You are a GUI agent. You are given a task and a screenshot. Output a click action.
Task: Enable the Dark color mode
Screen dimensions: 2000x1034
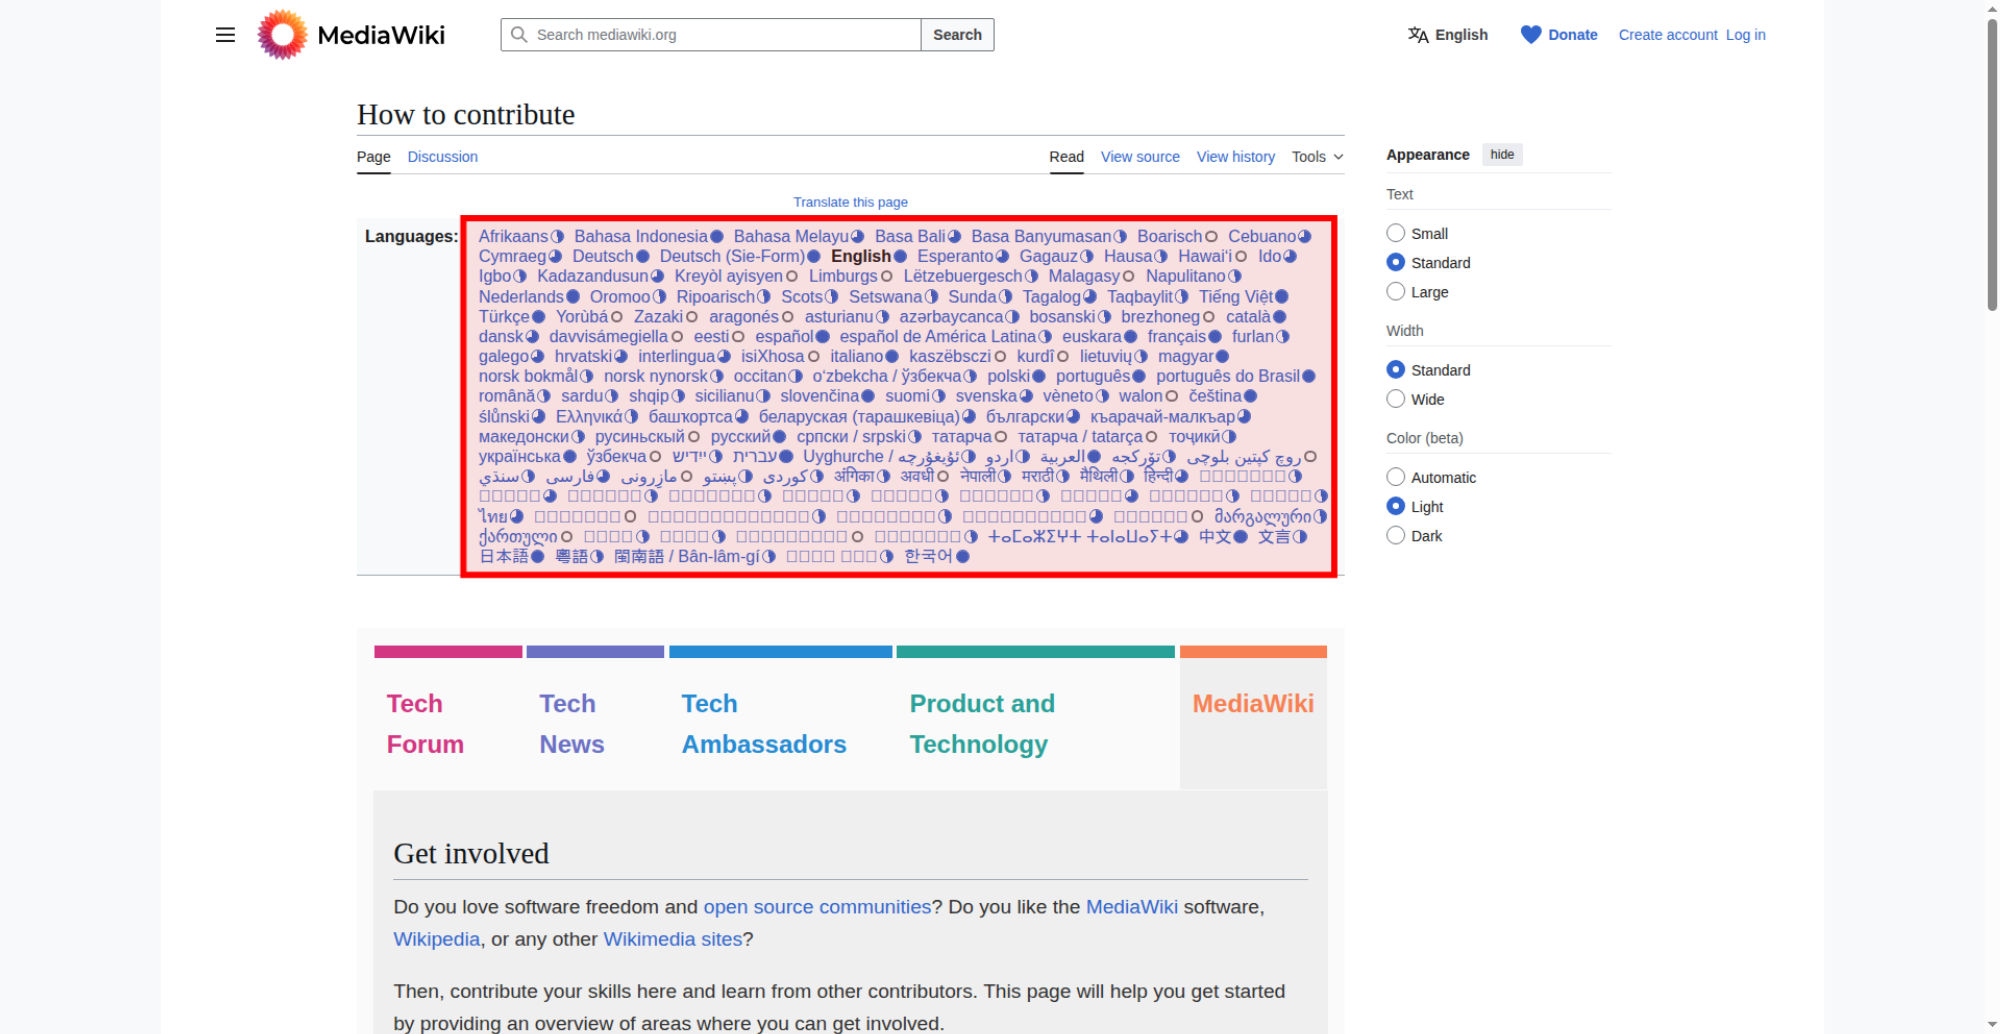pos(1396,536)
